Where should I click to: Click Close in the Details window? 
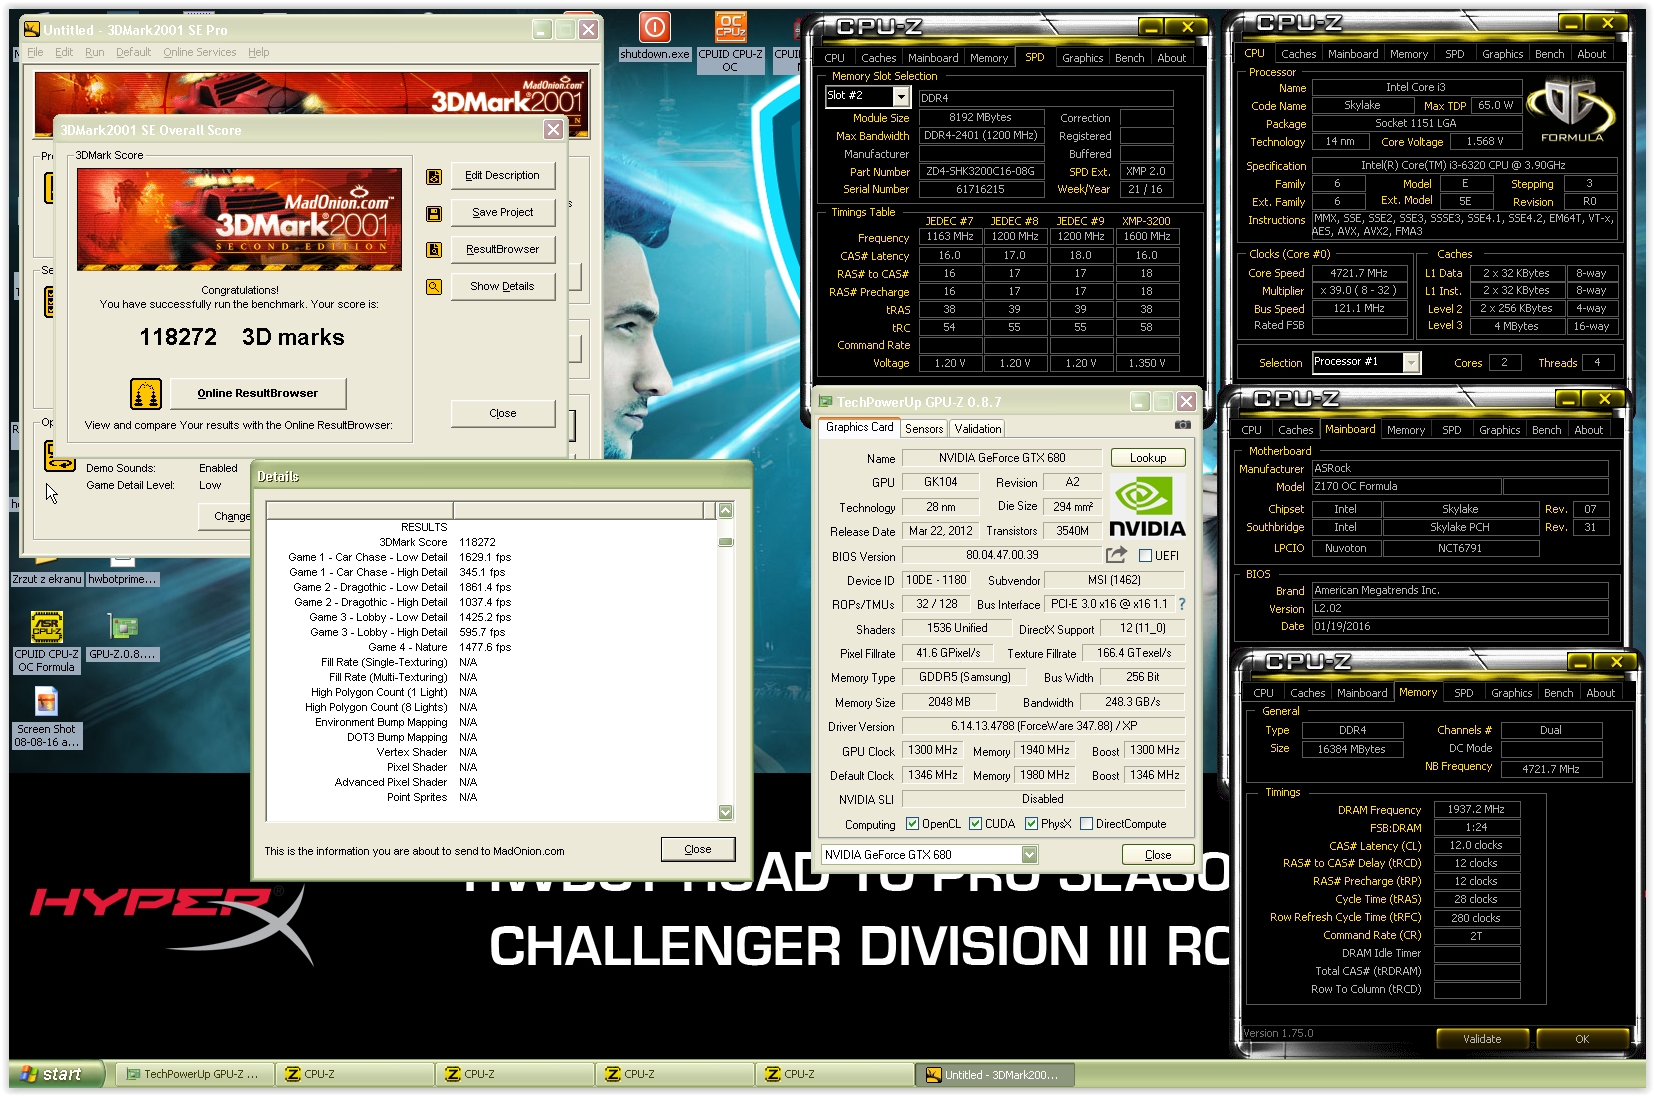(x=698, y=850)
